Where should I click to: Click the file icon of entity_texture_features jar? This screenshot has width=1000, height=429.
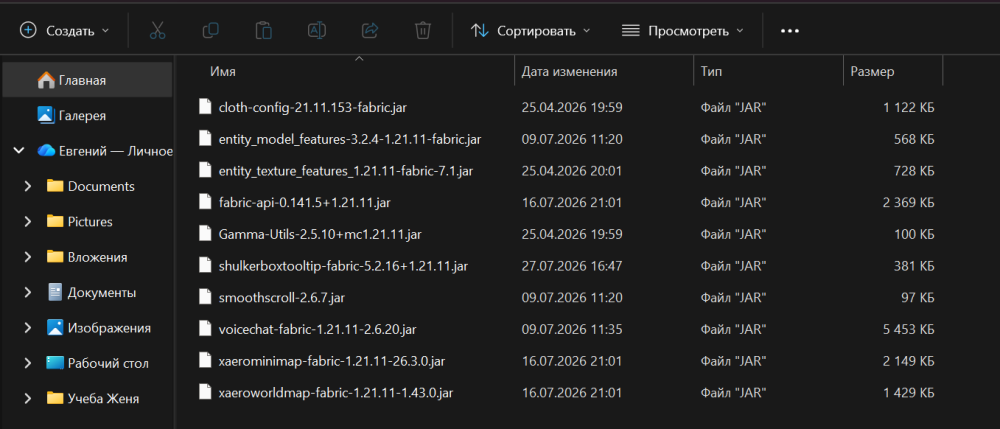coord(205,170)
